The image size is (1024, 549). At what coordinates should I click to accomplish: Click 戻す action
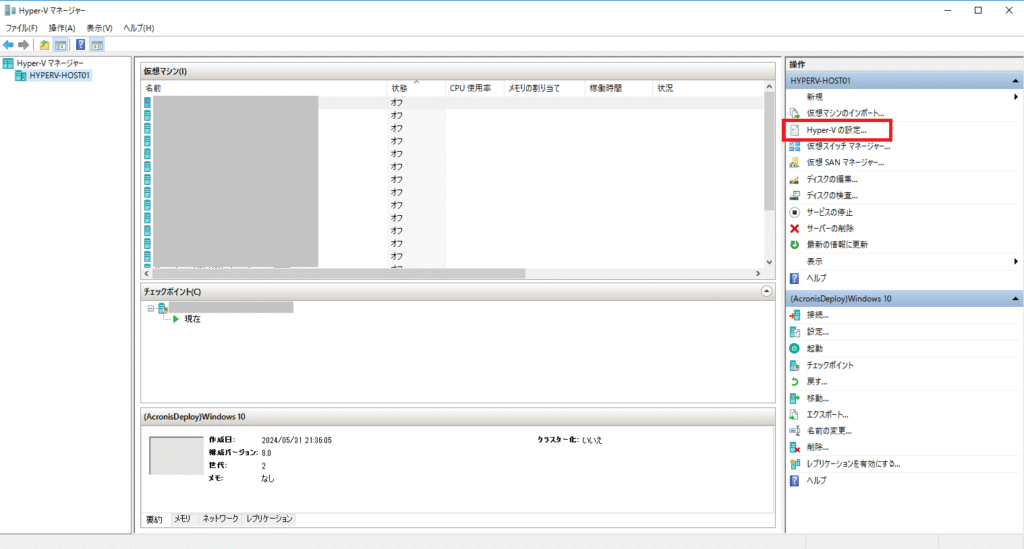pyautogui.click(x=817, y=381)
